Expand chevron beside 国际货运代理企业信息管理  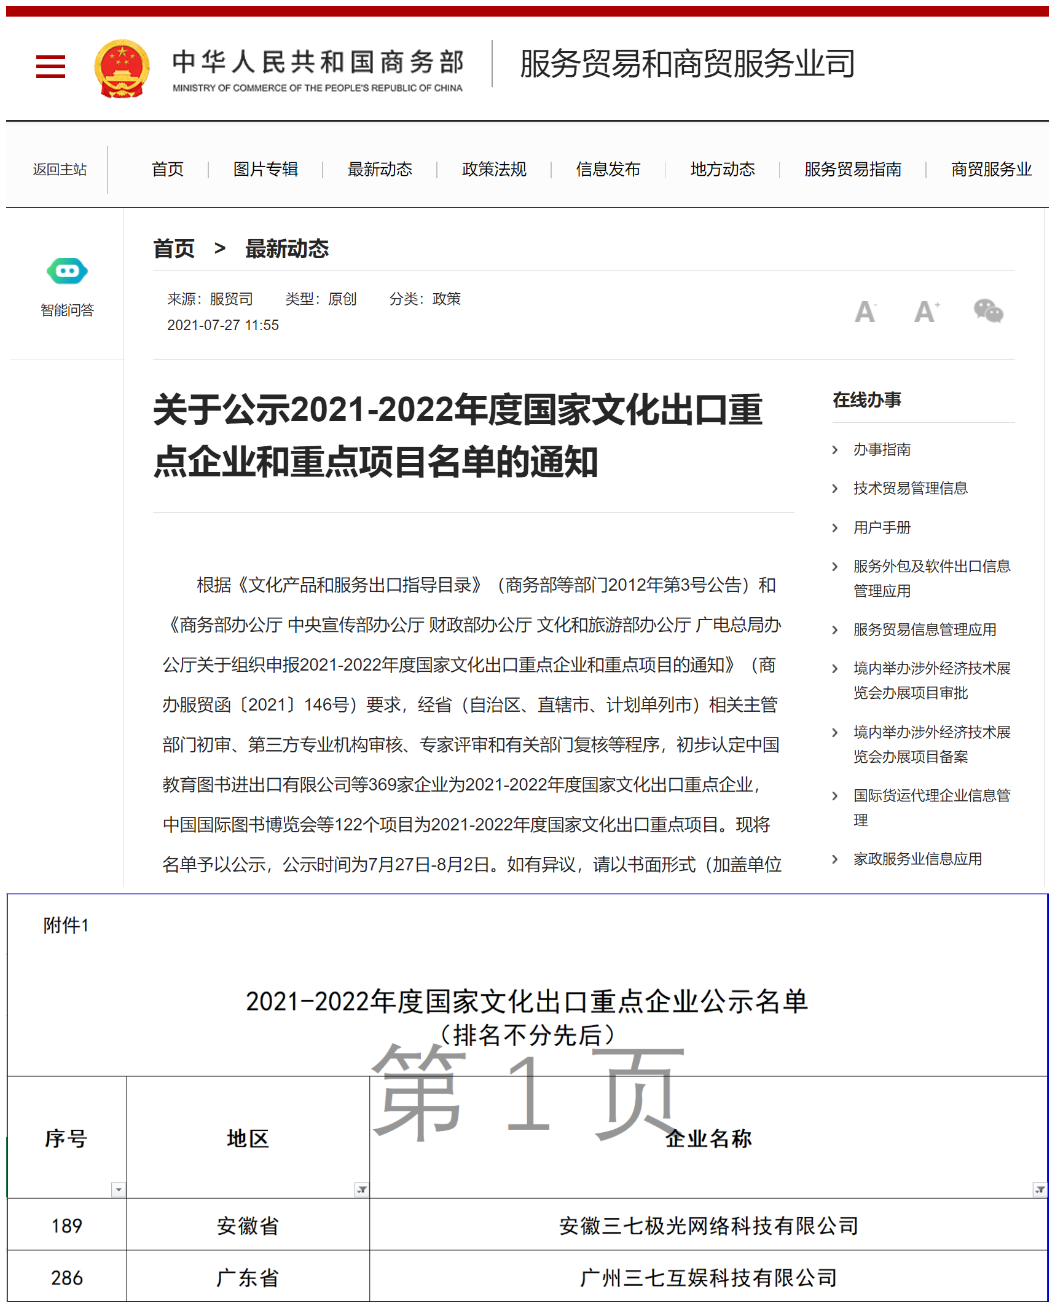pos(835,796)
